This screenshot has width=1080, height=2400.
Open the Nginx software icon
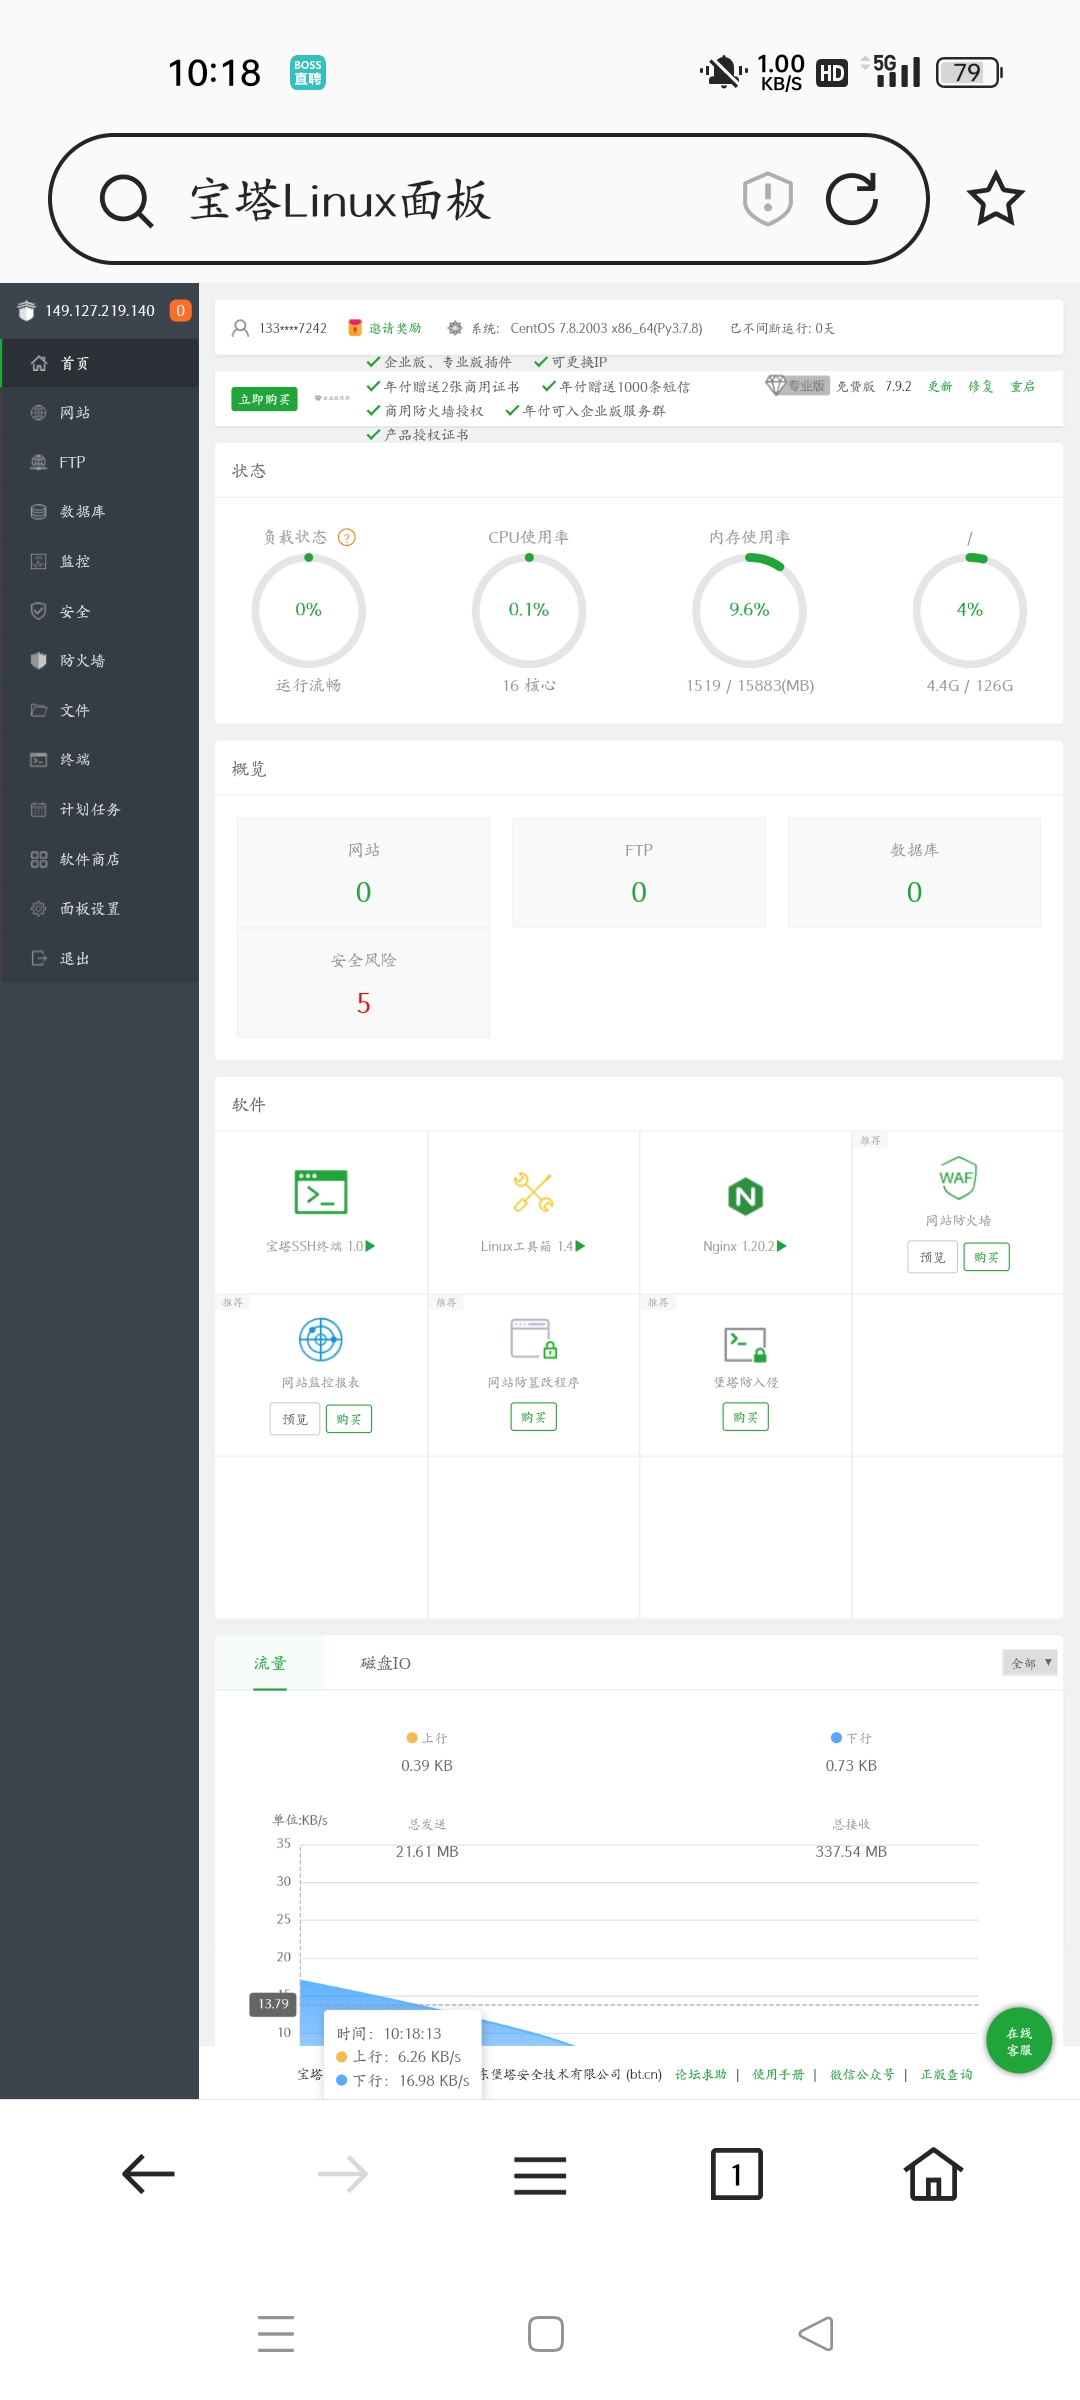pos(745,1196)
